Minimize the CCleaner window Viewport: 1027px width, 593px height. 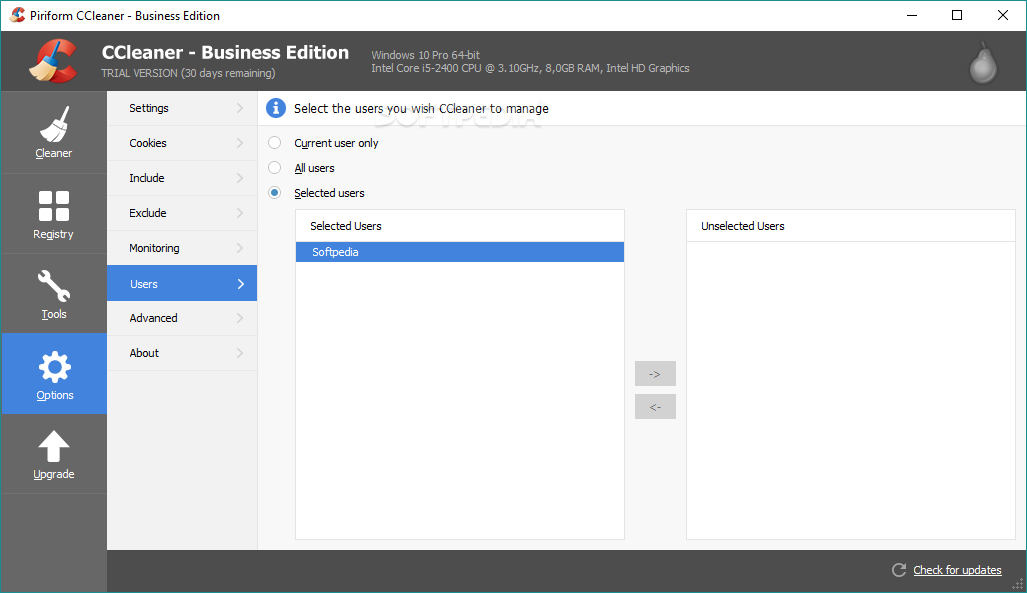(x=912, y=15)
